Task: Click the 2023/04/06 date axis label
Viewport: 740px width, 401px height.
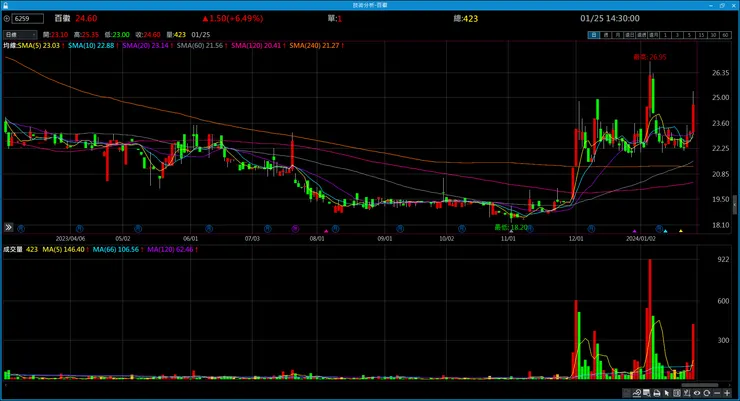Action: click(x=70, y=238)
